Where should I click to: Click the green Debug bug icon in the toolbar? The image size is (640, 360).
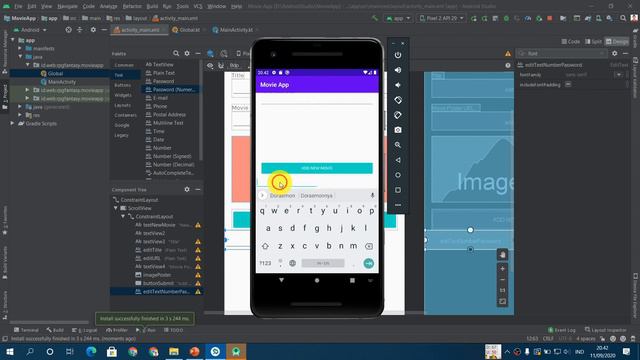(506, 18)
